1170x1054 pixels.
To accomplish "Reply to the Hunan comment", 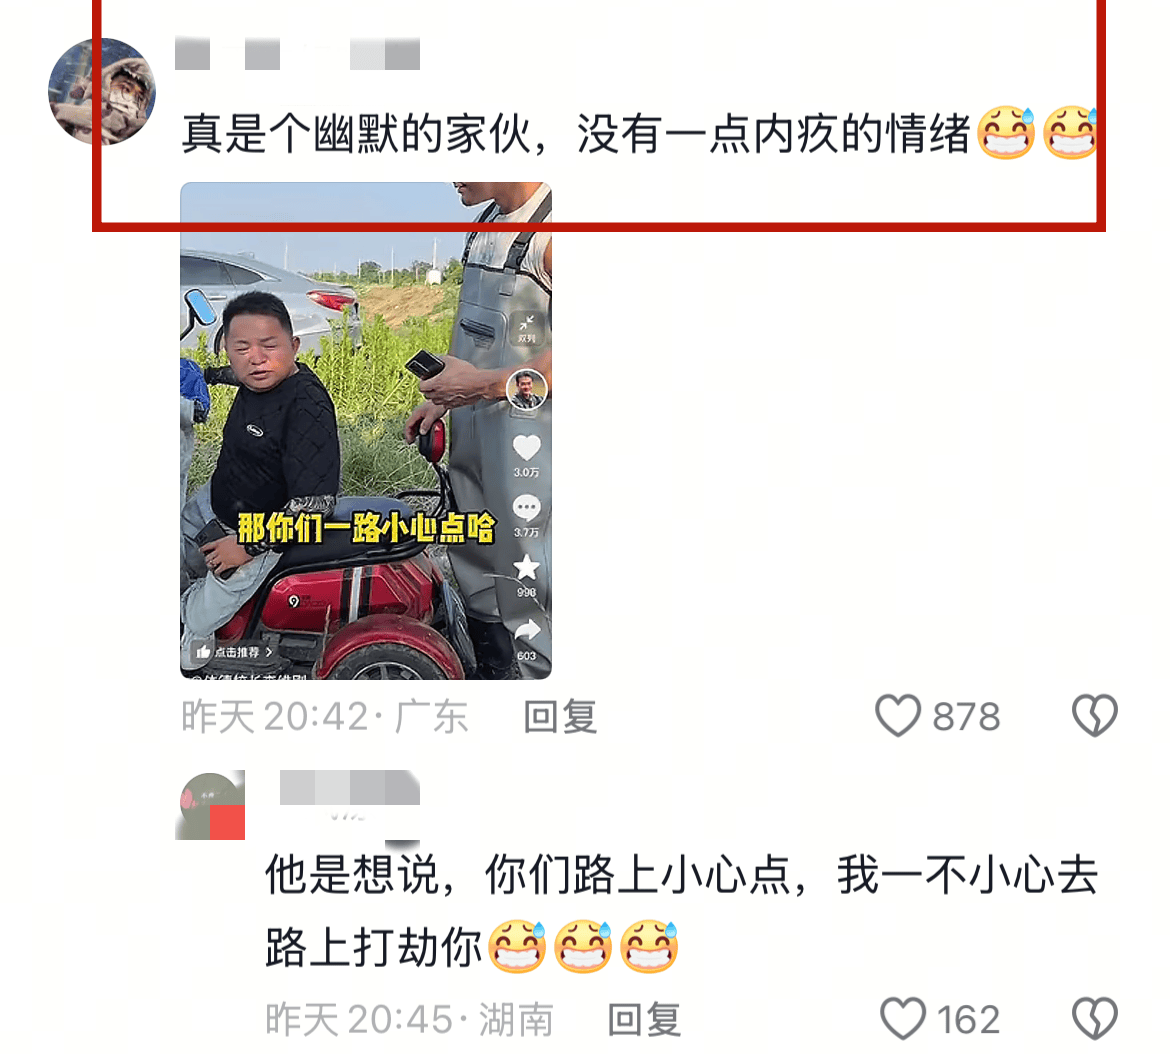I will [645, 1019].
